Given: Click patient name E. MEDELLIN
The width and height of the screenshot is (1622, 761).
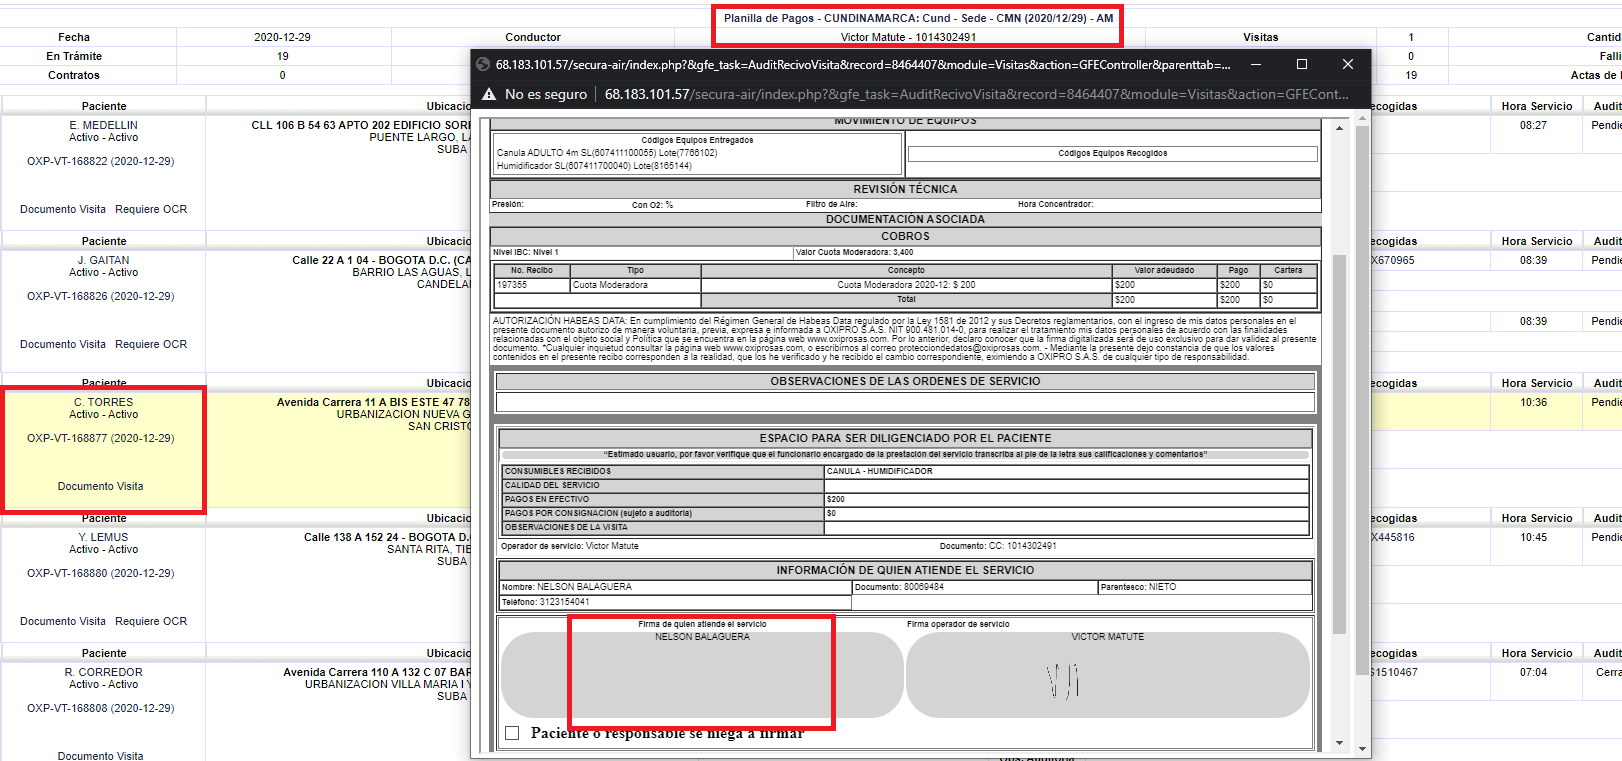Looking at the screenshot, I should click(104, 125).
